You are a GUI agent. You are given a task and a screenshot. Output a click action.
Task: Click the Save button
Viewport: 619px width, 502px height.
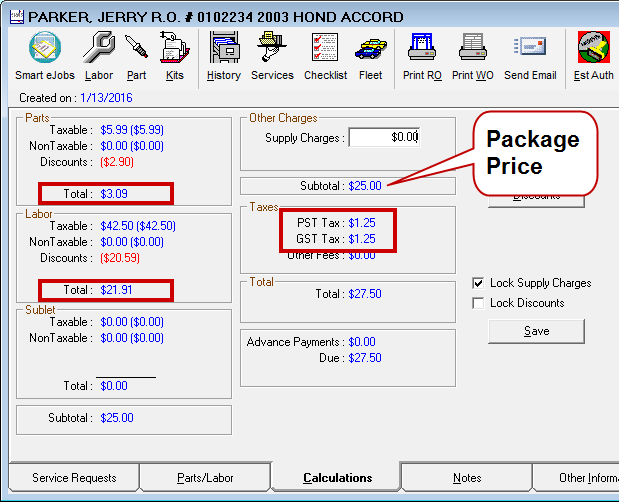[536, 331]
